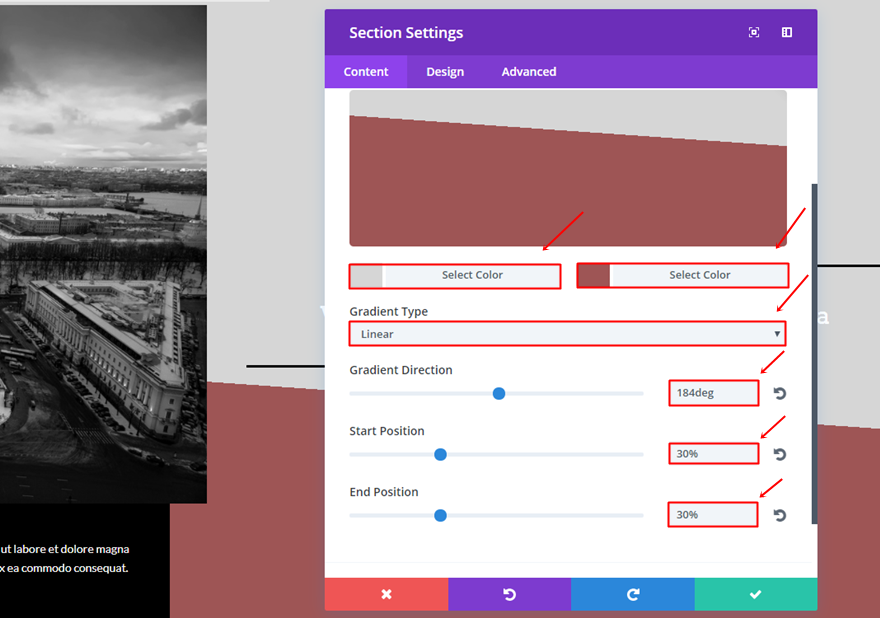Reset the Start Position value
Viewport: 880px width, 618px height.
[780, 455]
